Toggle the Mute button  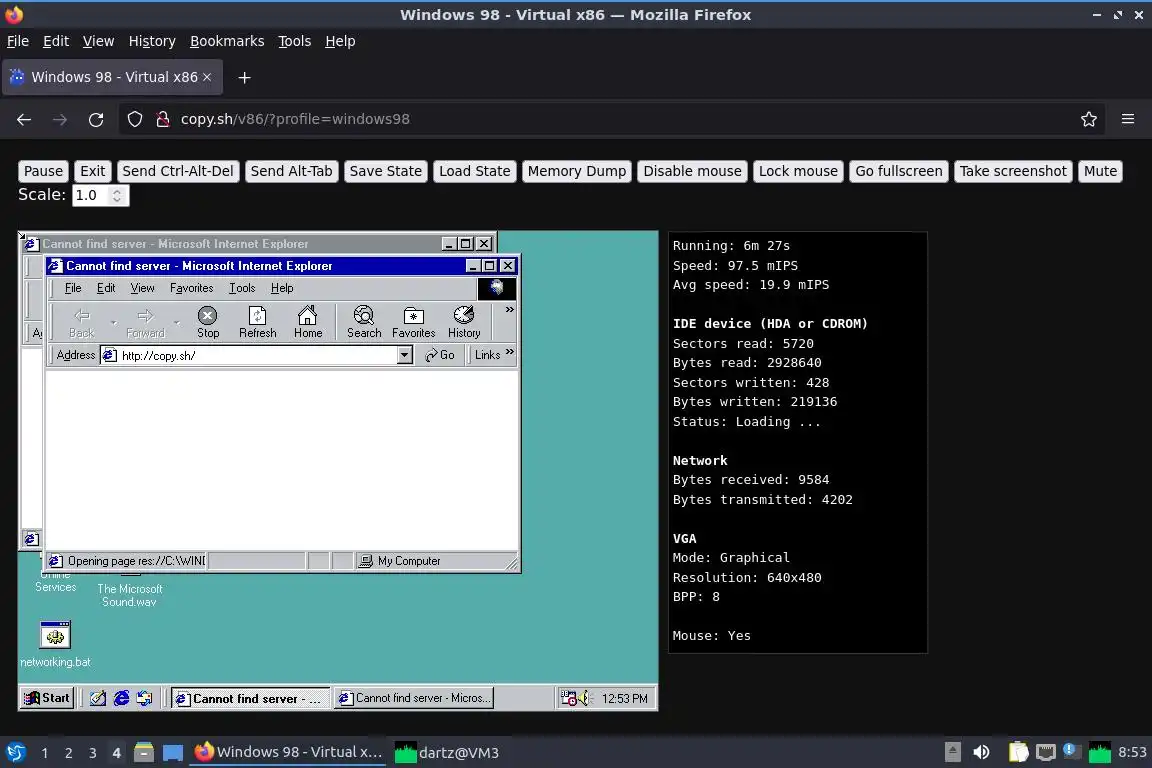pos(1101,171)
